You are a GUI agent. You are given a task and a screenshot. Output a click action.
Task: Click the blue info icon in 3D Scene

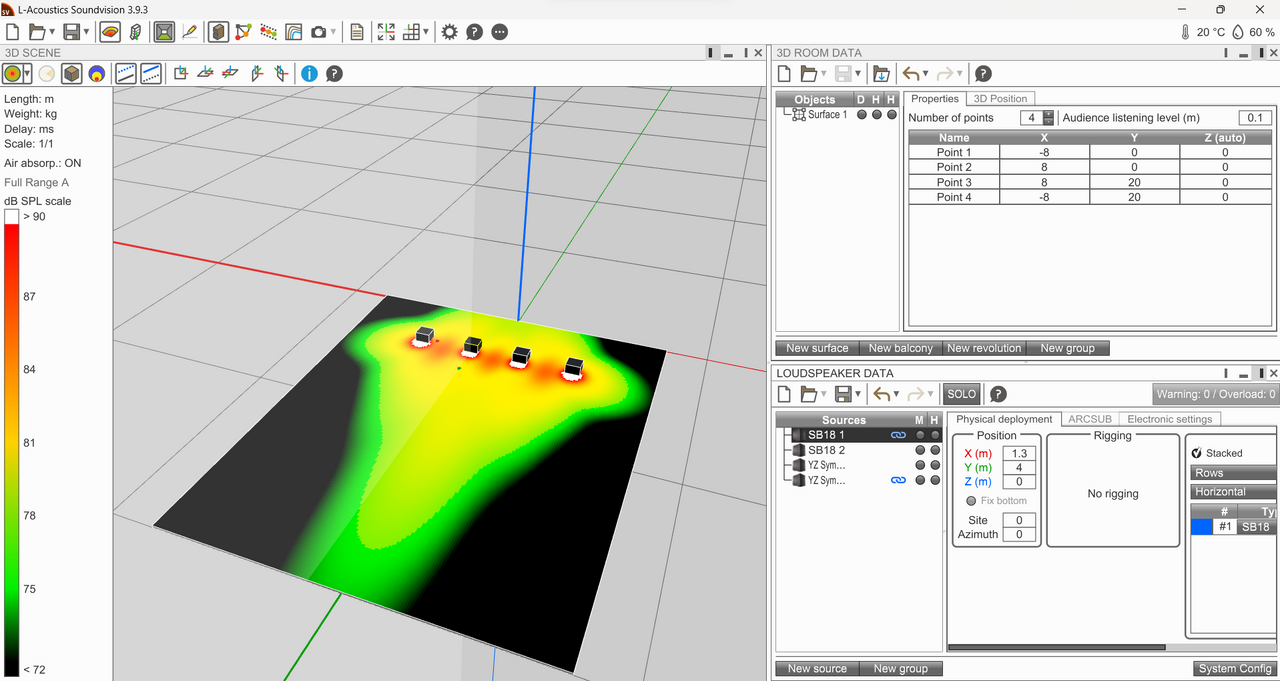click(x=309, y=73)
